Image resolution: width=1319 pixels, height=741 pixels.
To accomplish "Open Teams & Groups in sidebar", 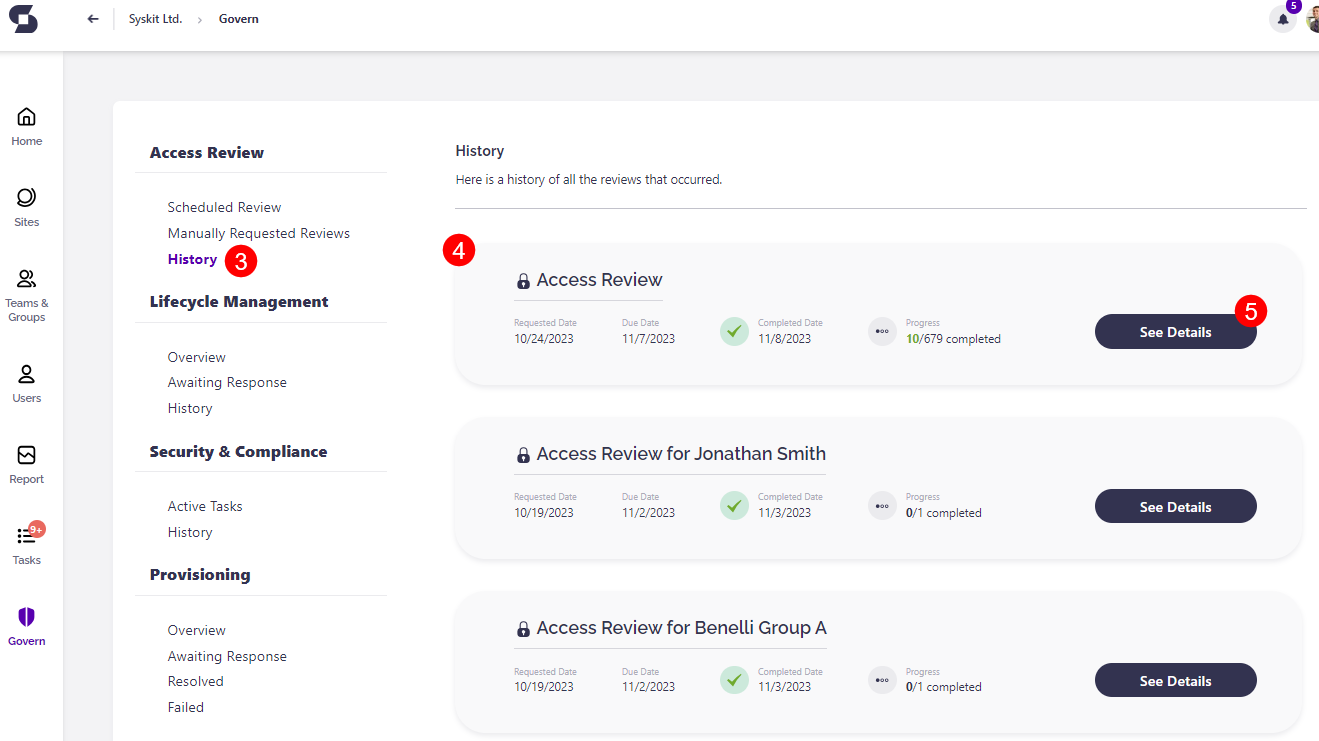I will pyautogui.click(x=27, y=294).
